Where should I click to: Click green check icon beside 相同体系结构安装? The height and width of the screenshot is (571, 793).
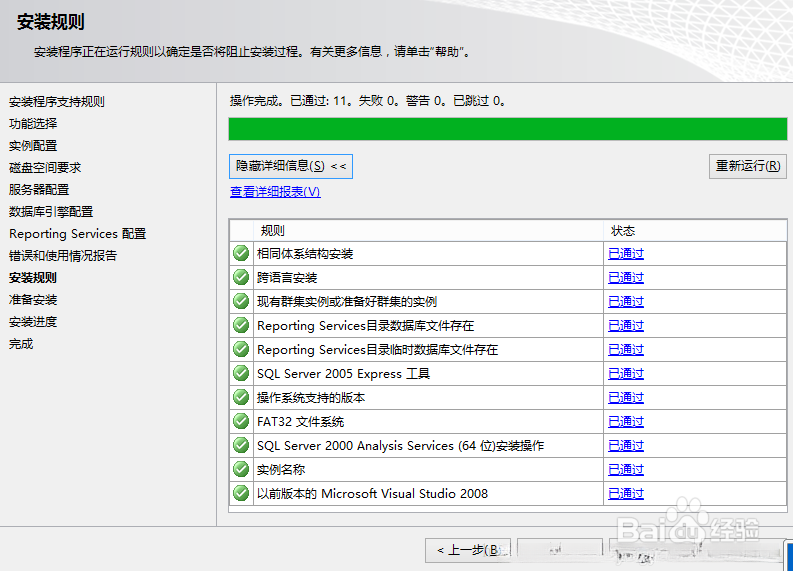(x=241, y=253)
